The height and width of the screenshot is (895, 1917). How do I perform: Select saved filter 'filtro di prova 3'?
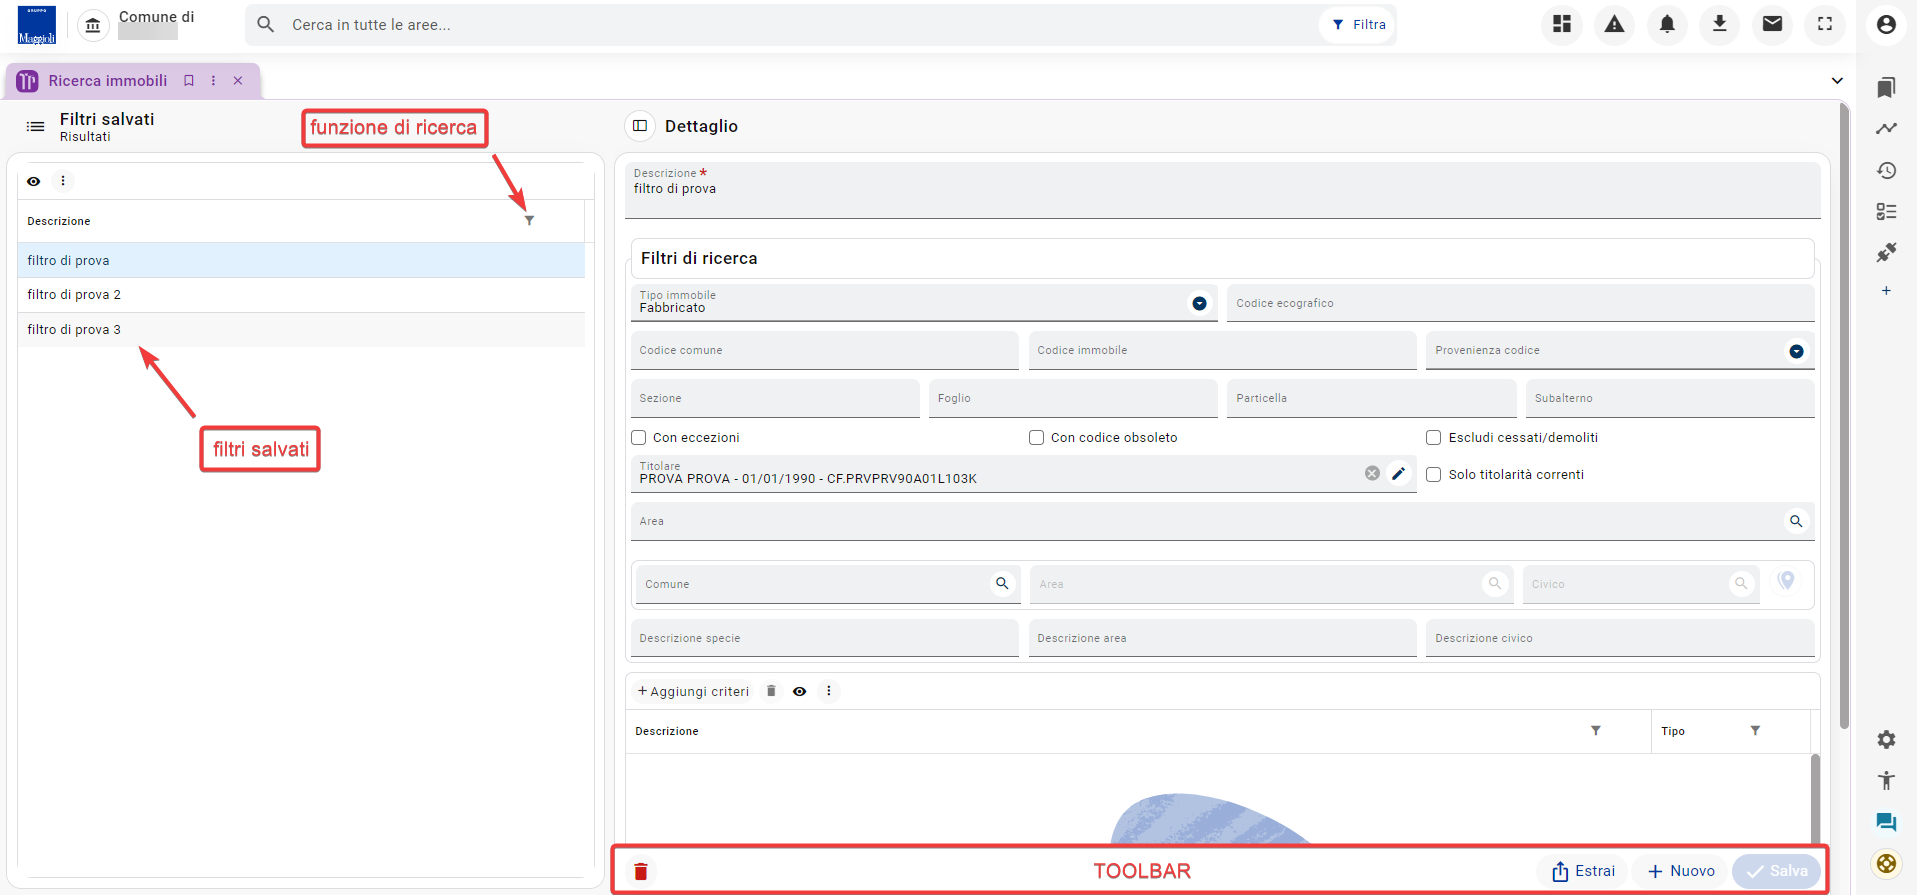[x=301, y=329]
